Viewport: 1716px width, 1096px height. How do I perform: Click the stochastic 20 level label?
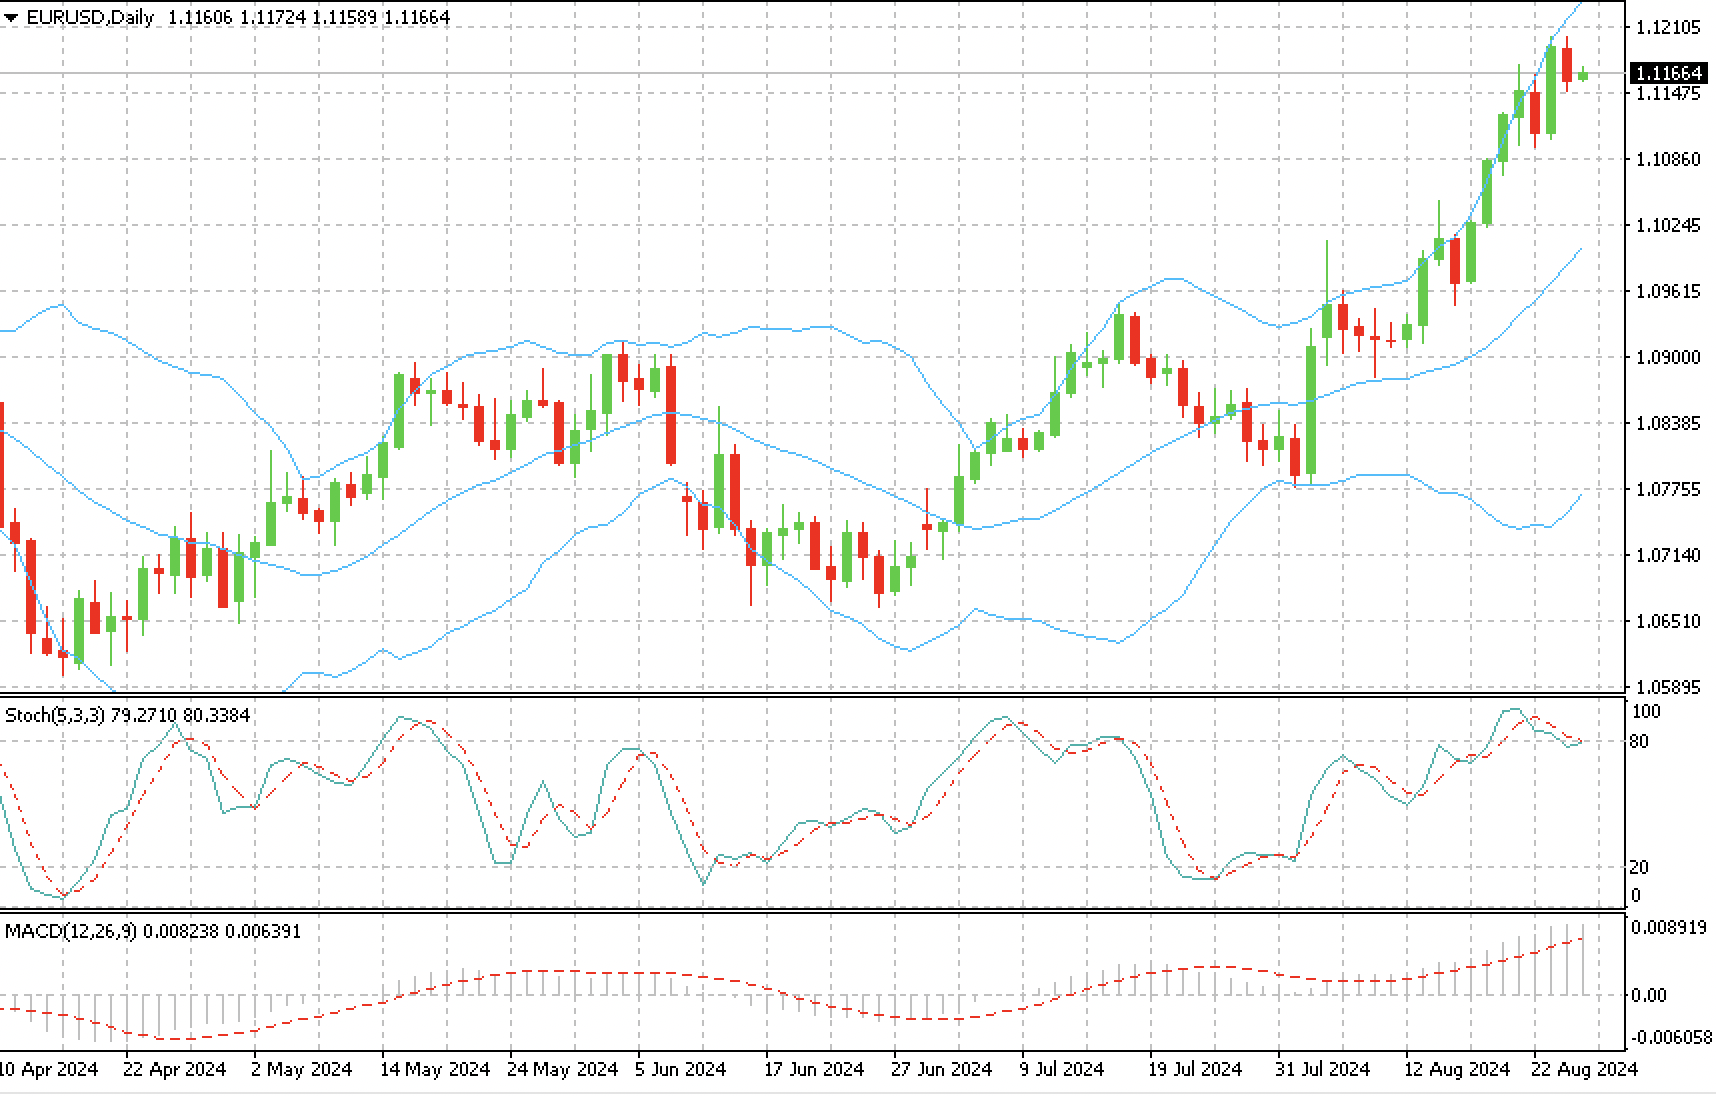(x=1640, y=867)
